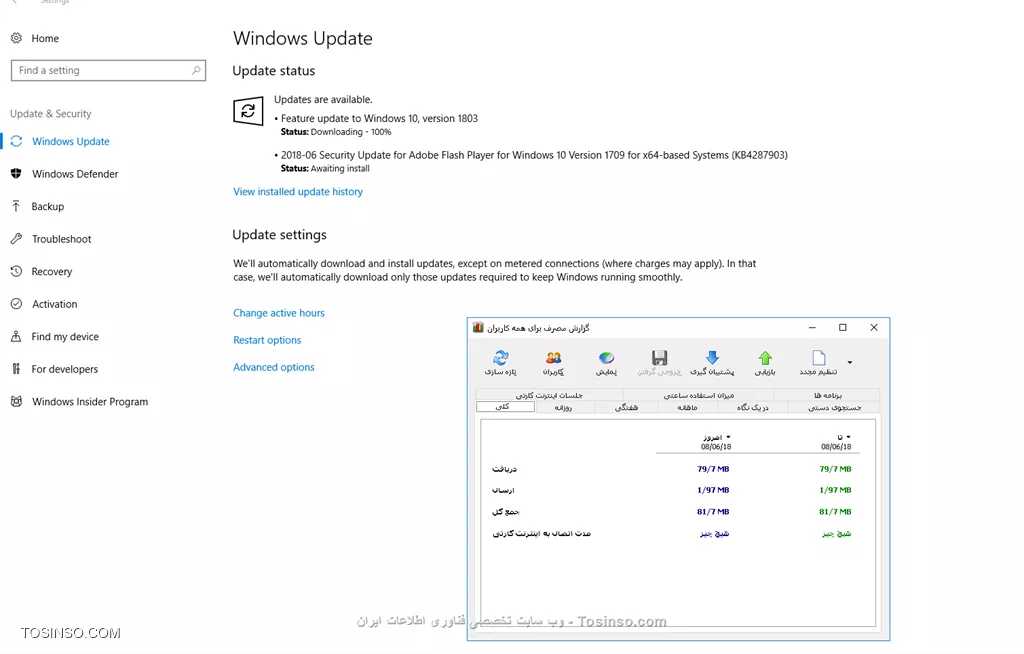Screen dimensions: 1024x654
Task: Maximize the usage report window
Action: tap(842, 327)
